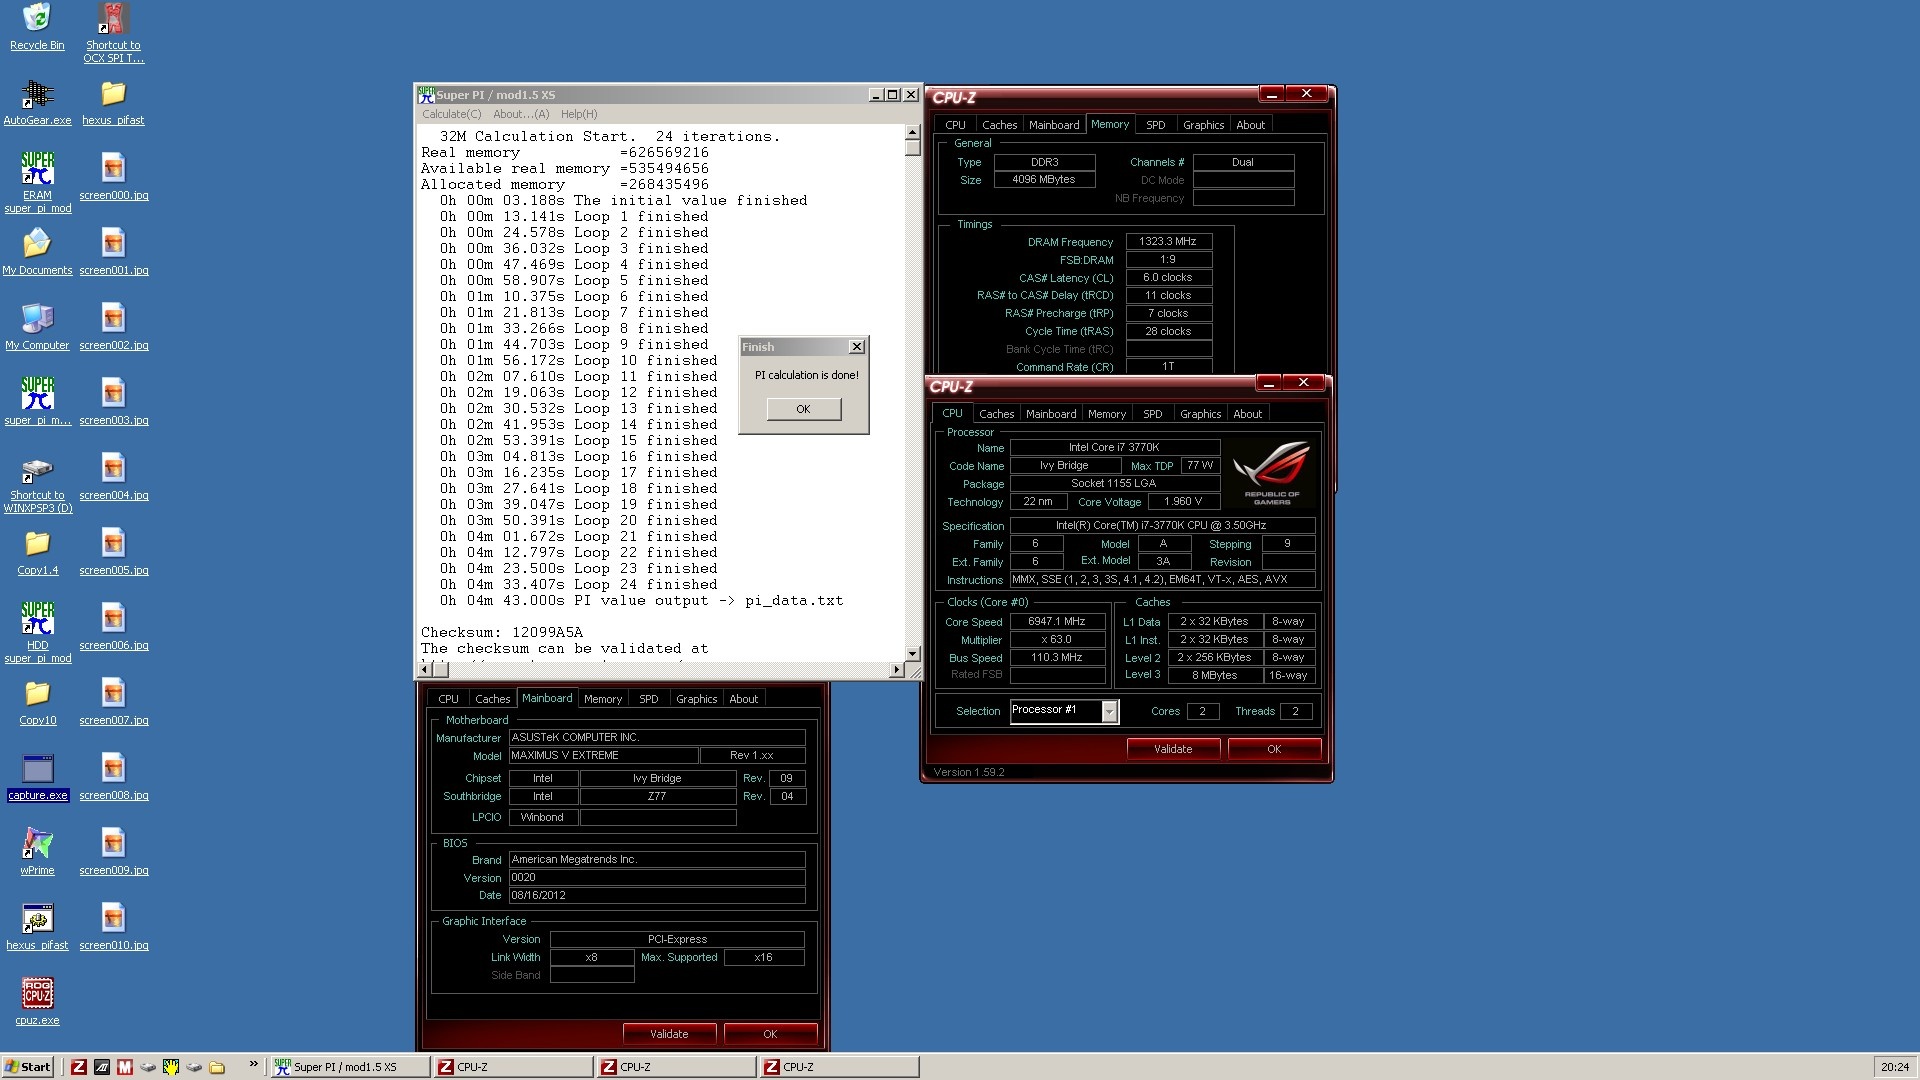1920x1080 pixels.
Task: Open screen005.jpg file on desktop
Action: 113,544
